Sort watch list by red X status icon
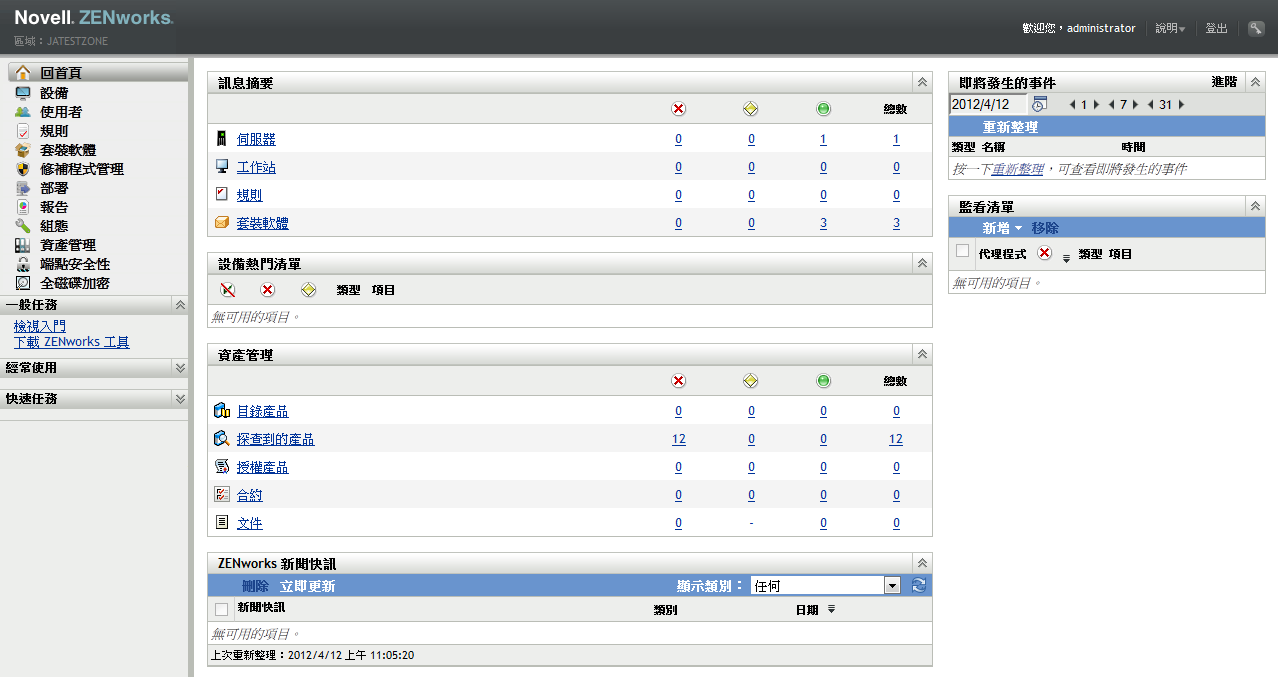 (1044, 253)
